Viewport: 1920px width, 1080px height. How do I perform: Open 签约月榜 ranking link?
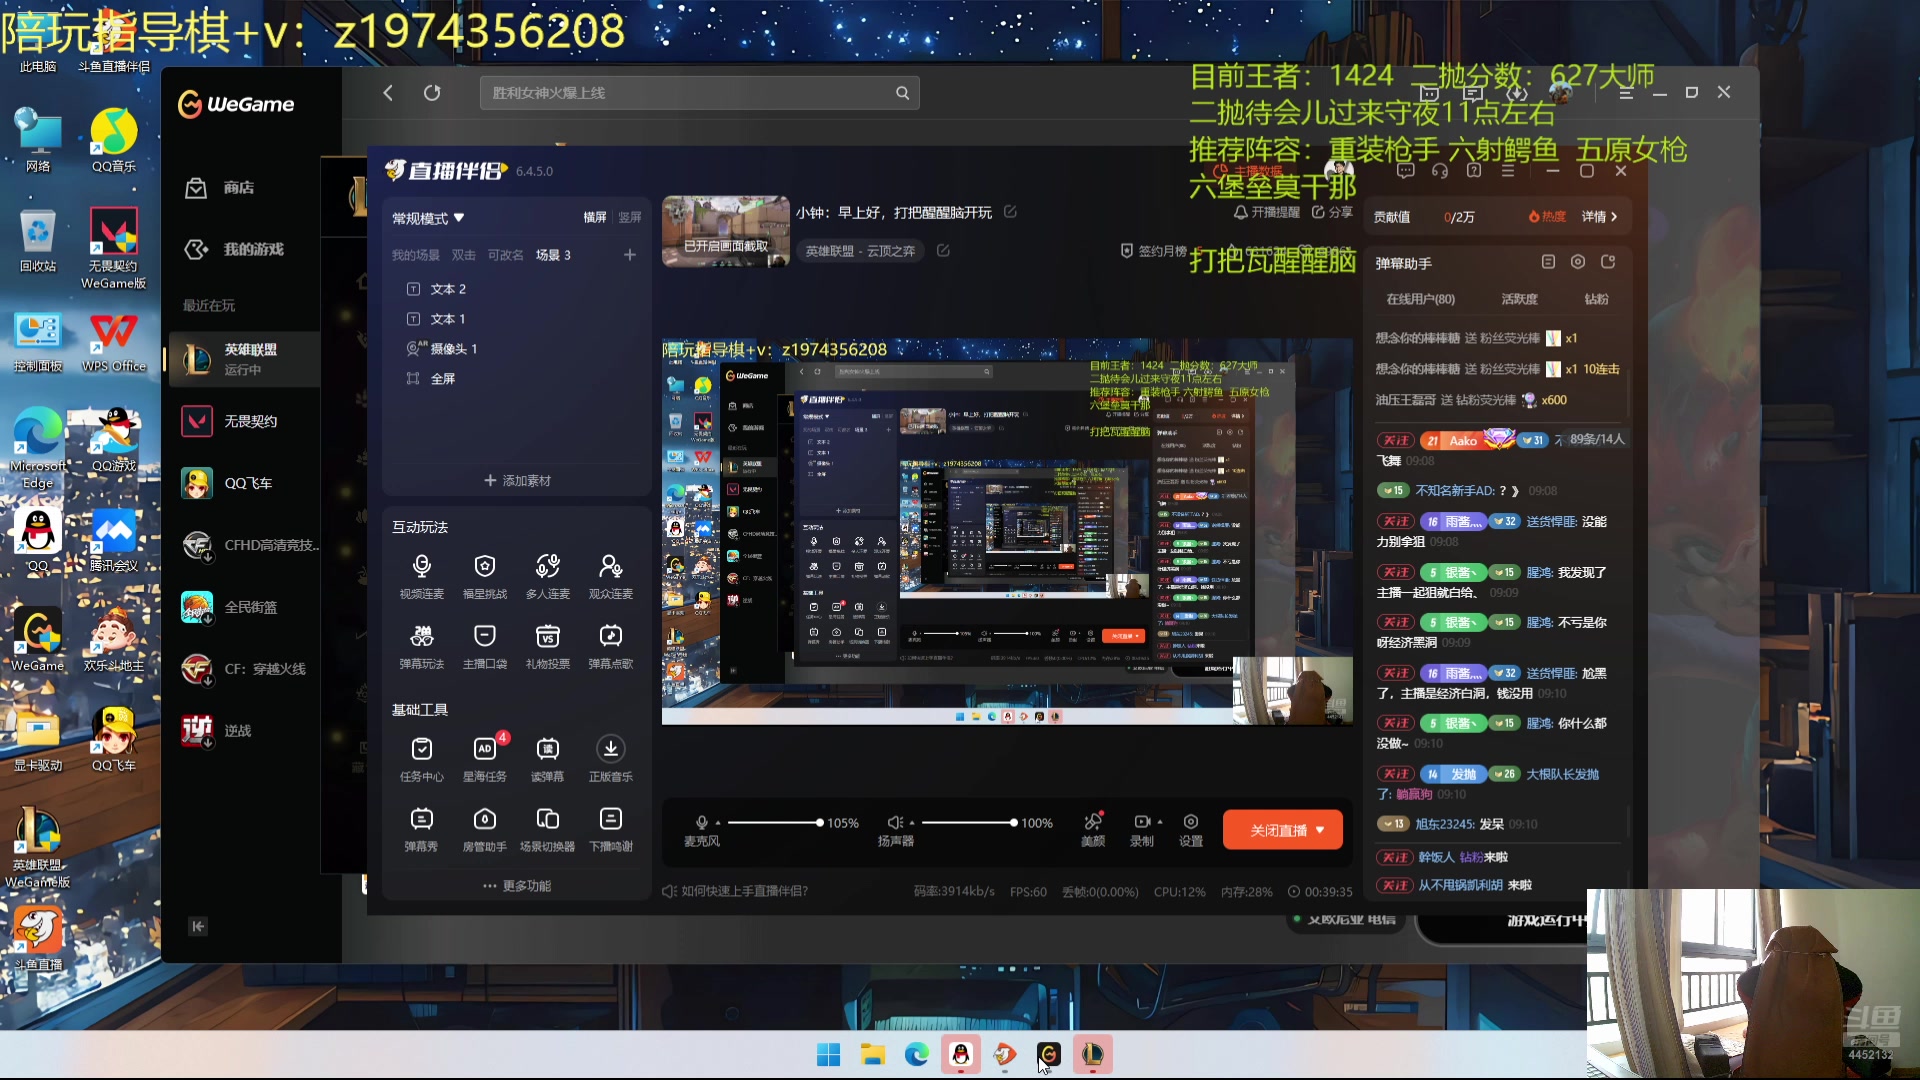tap(1153, 251)
